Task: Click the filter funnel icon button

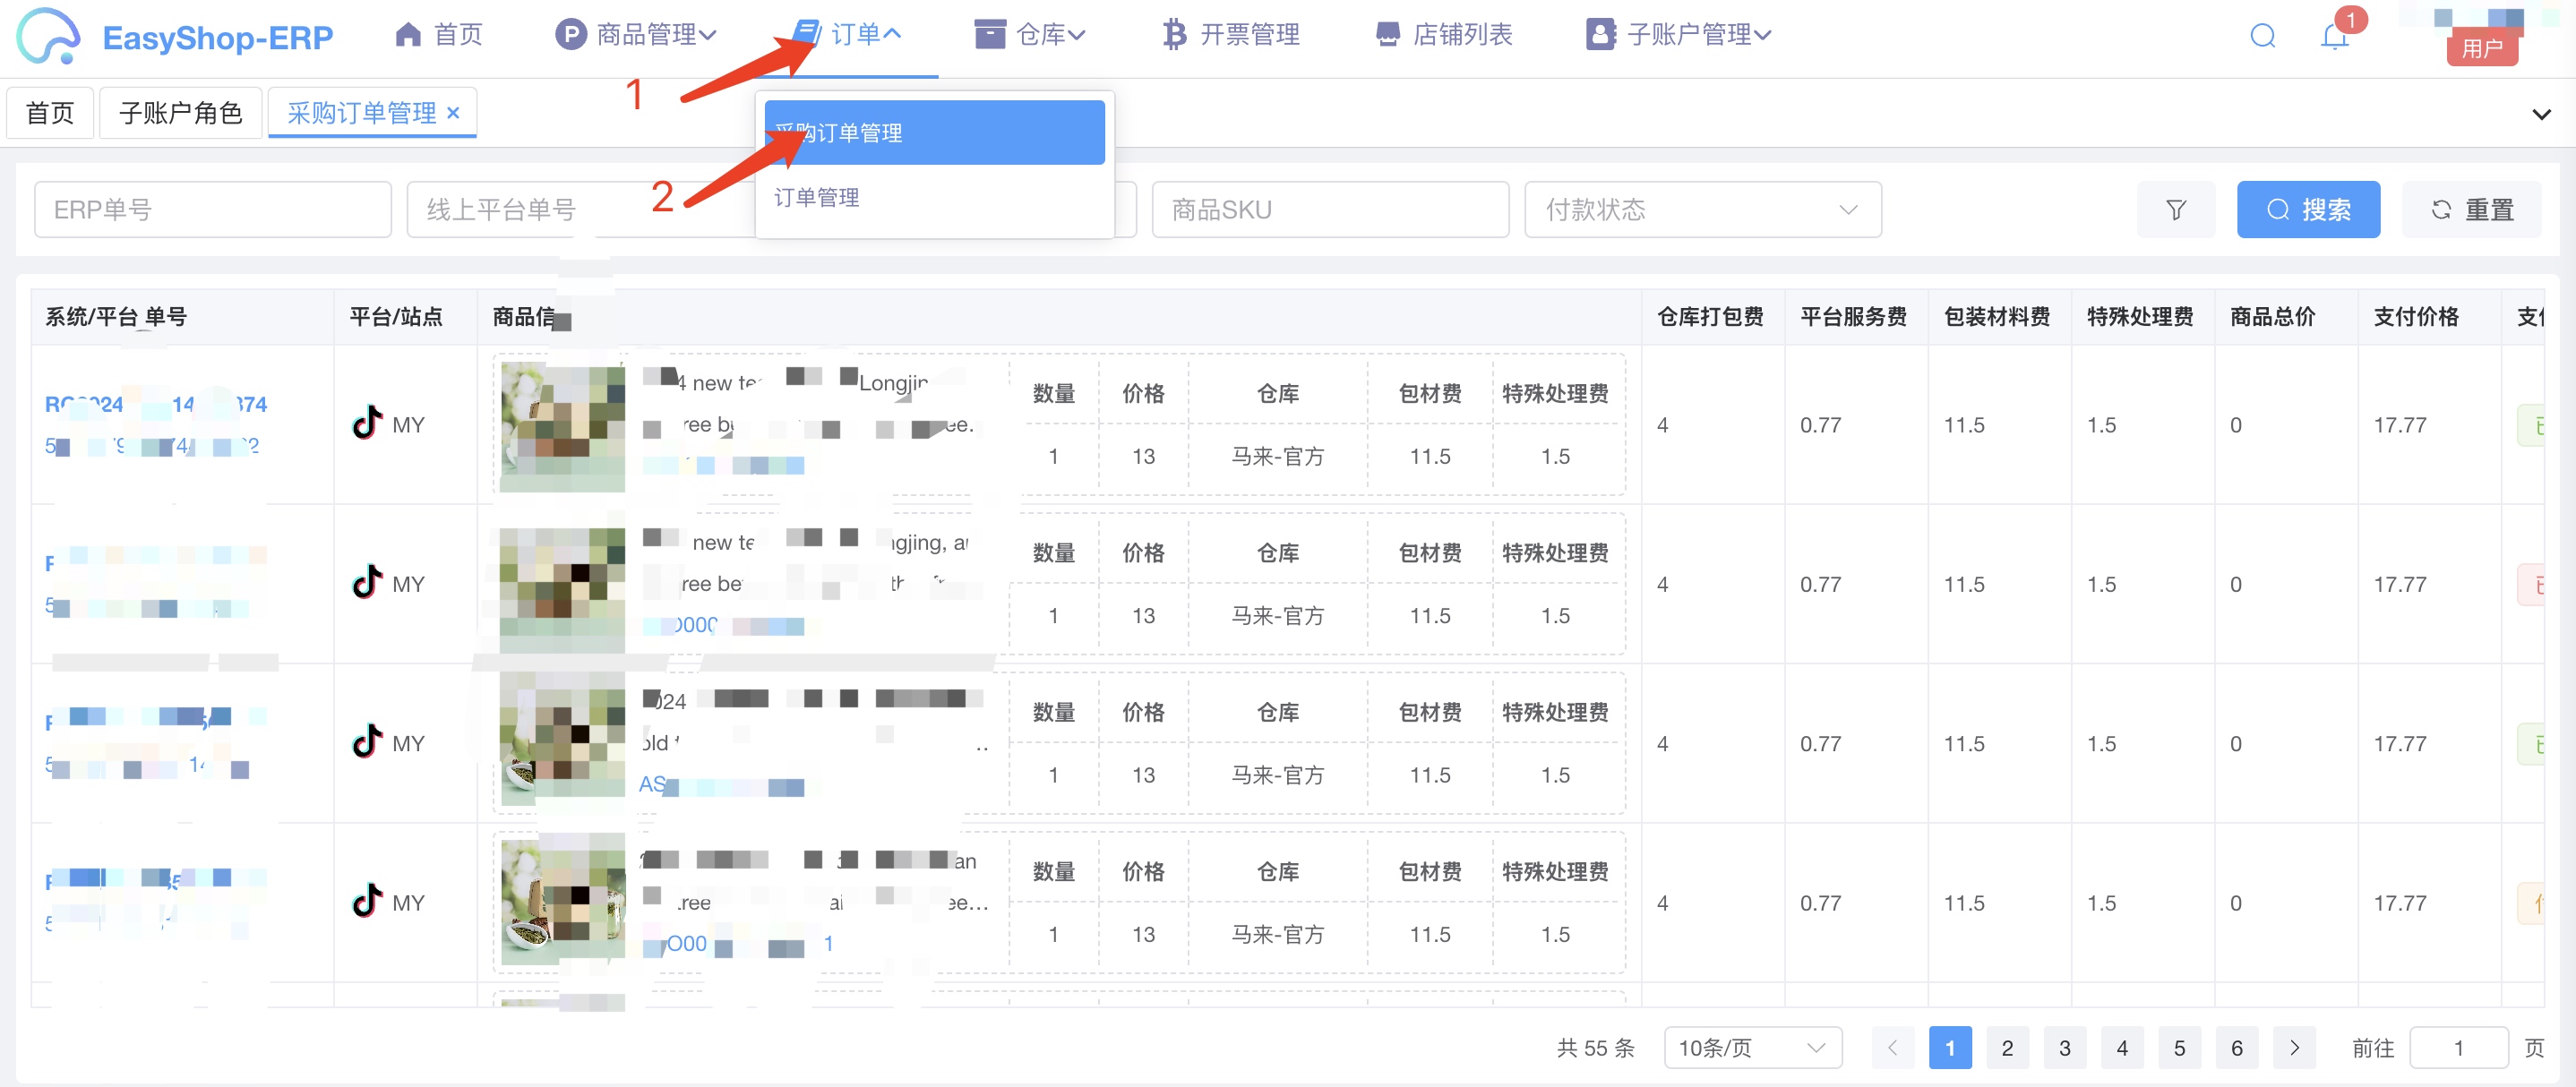Action: click(2176, 209)
